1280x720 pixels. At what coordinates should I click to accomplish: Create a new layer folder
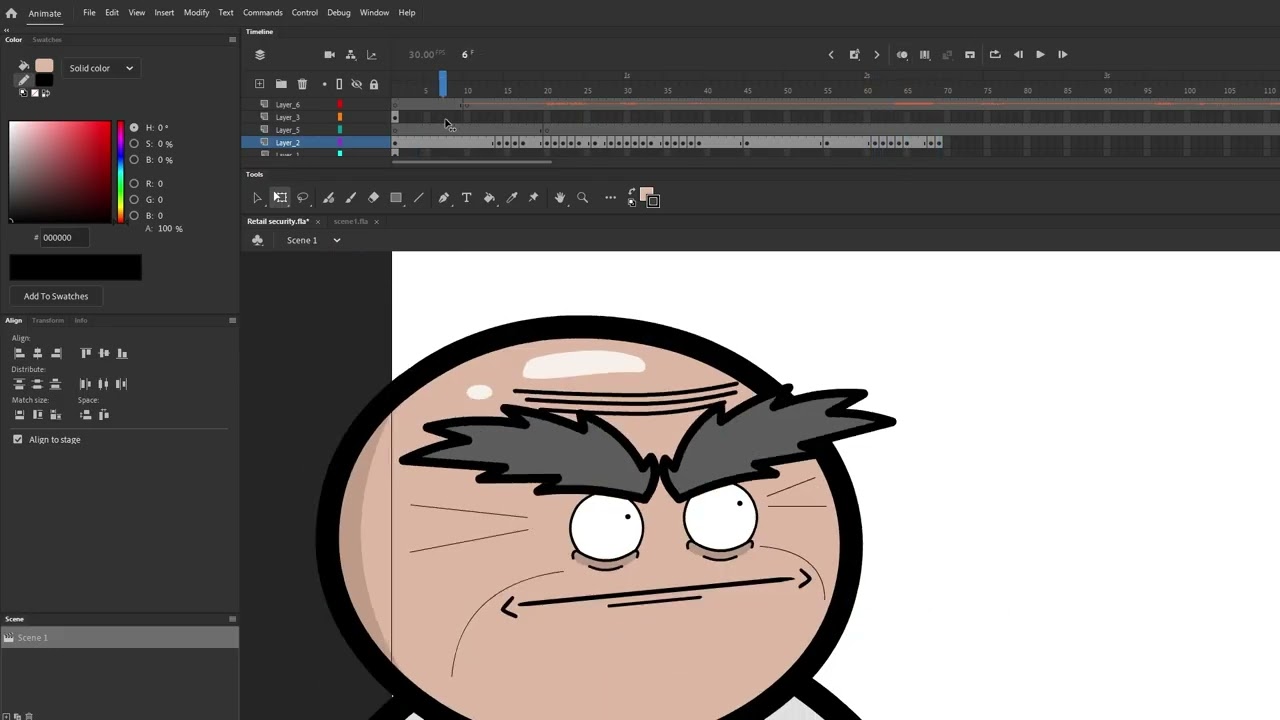click(x=281, y=84)
